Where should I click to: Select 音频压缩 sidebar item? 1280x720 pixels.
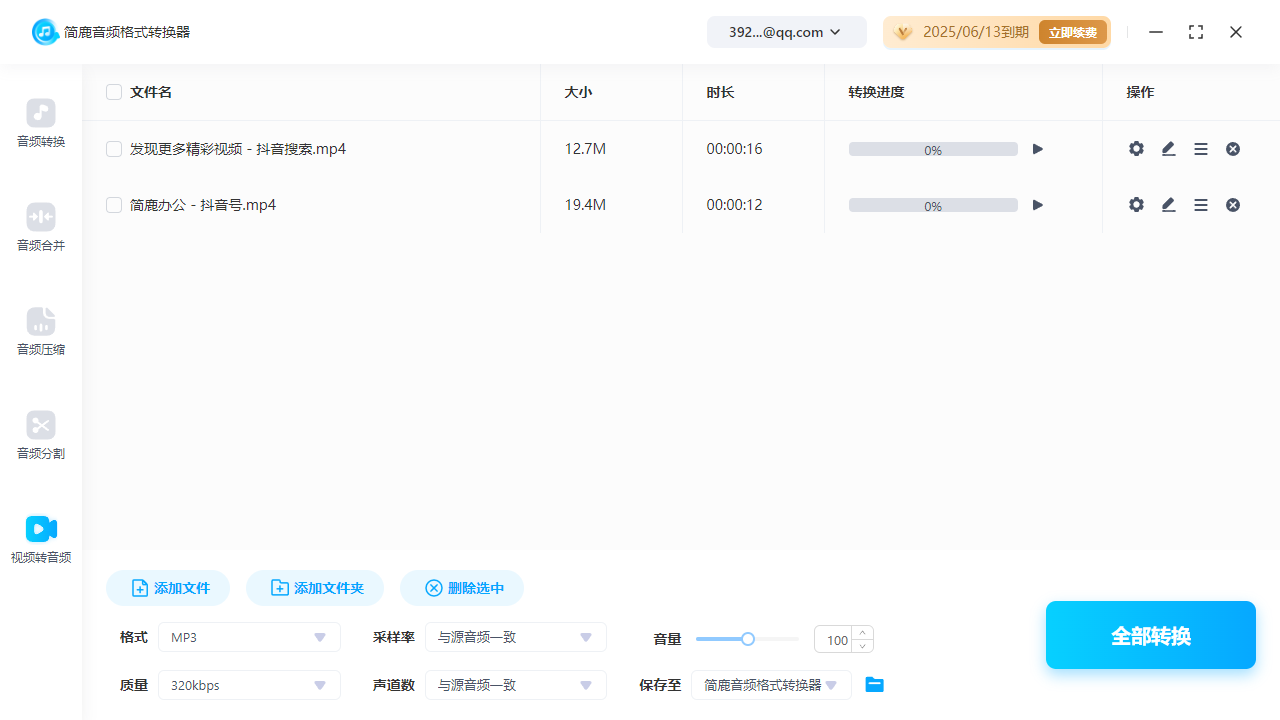(41, 331)
